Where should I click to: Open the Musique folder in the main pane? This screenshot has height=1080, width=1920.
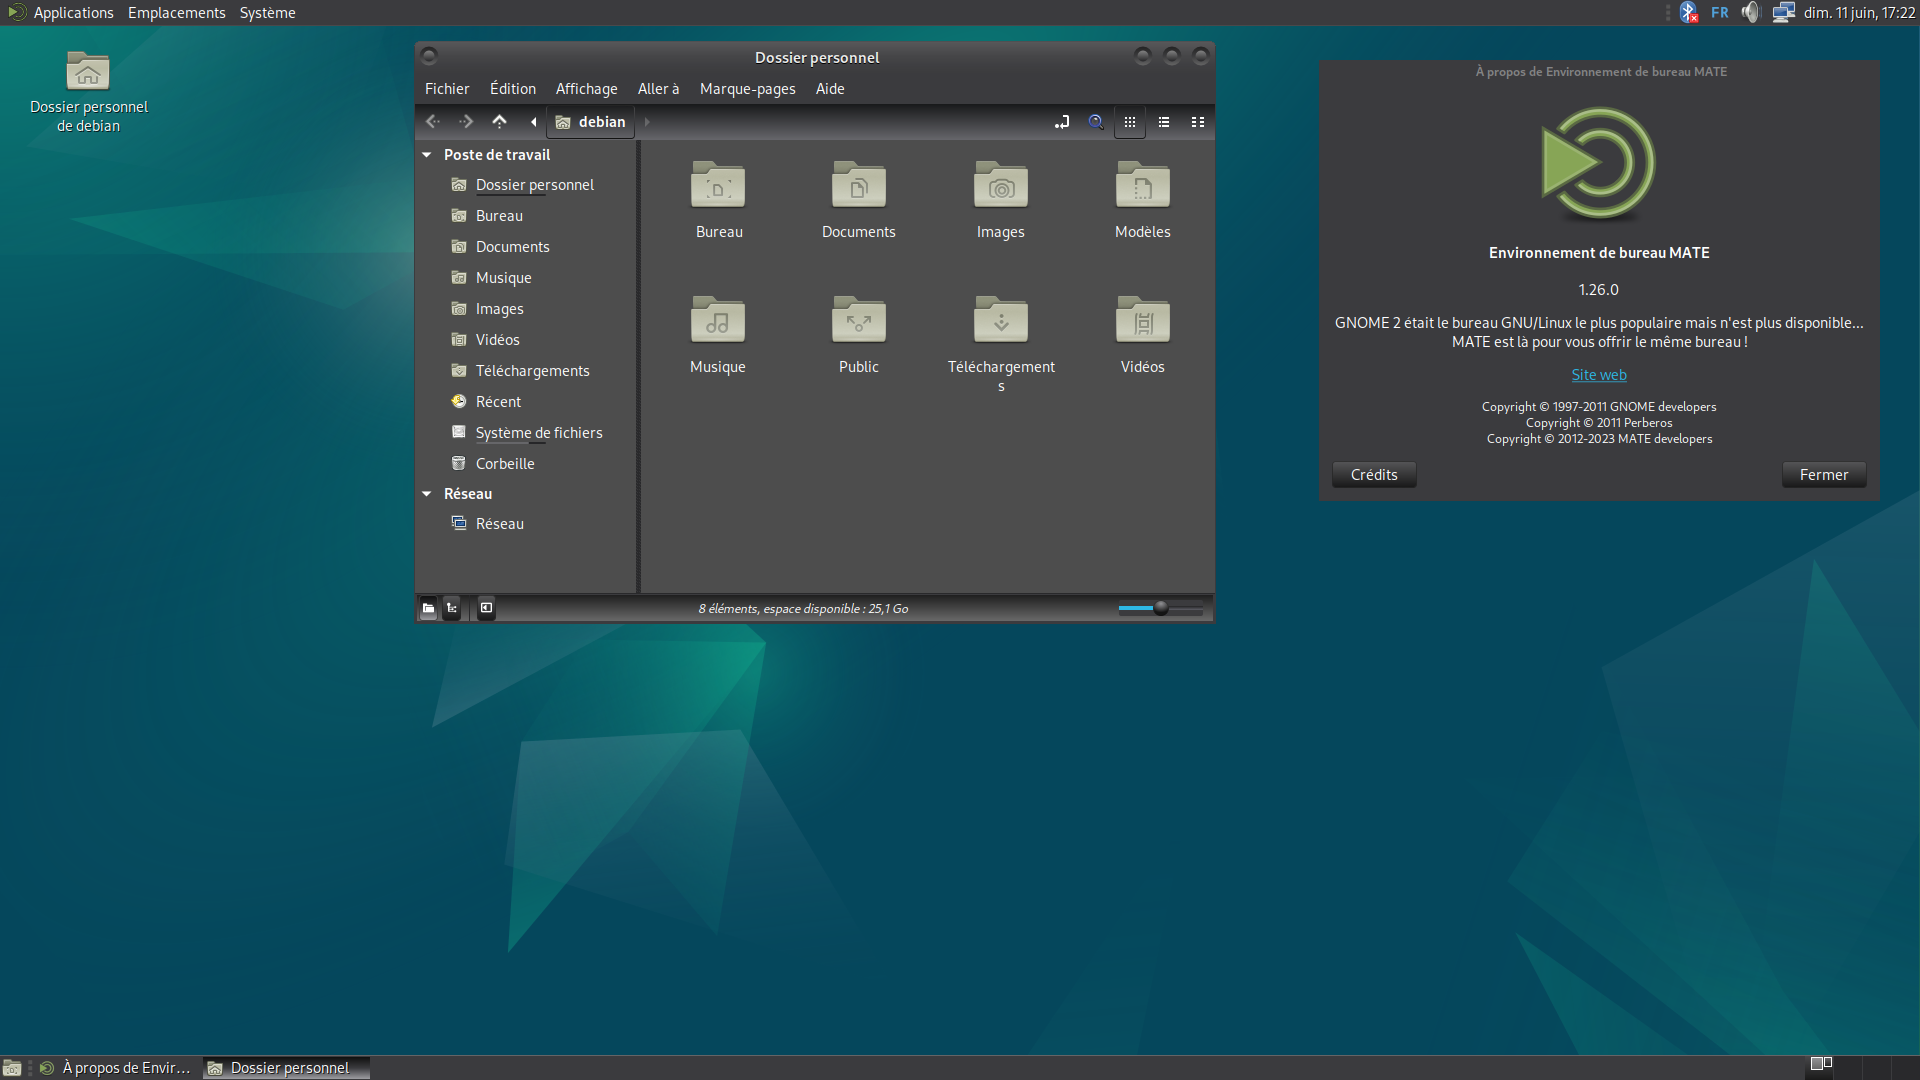point(718,335)
